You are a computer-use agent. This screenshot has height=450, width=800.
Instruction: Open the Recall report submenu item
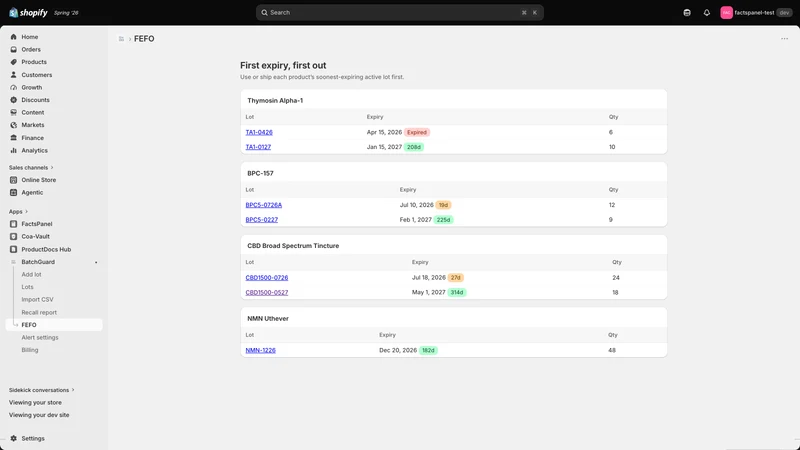39,312
